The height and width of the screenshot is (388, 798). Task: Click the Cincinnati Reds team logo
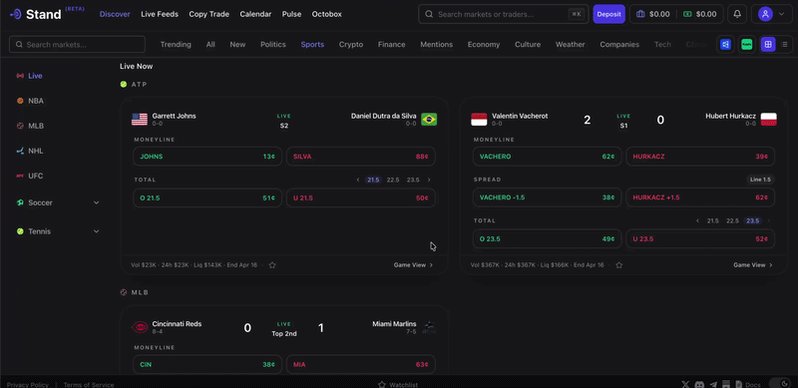click(x=139, y=327)
